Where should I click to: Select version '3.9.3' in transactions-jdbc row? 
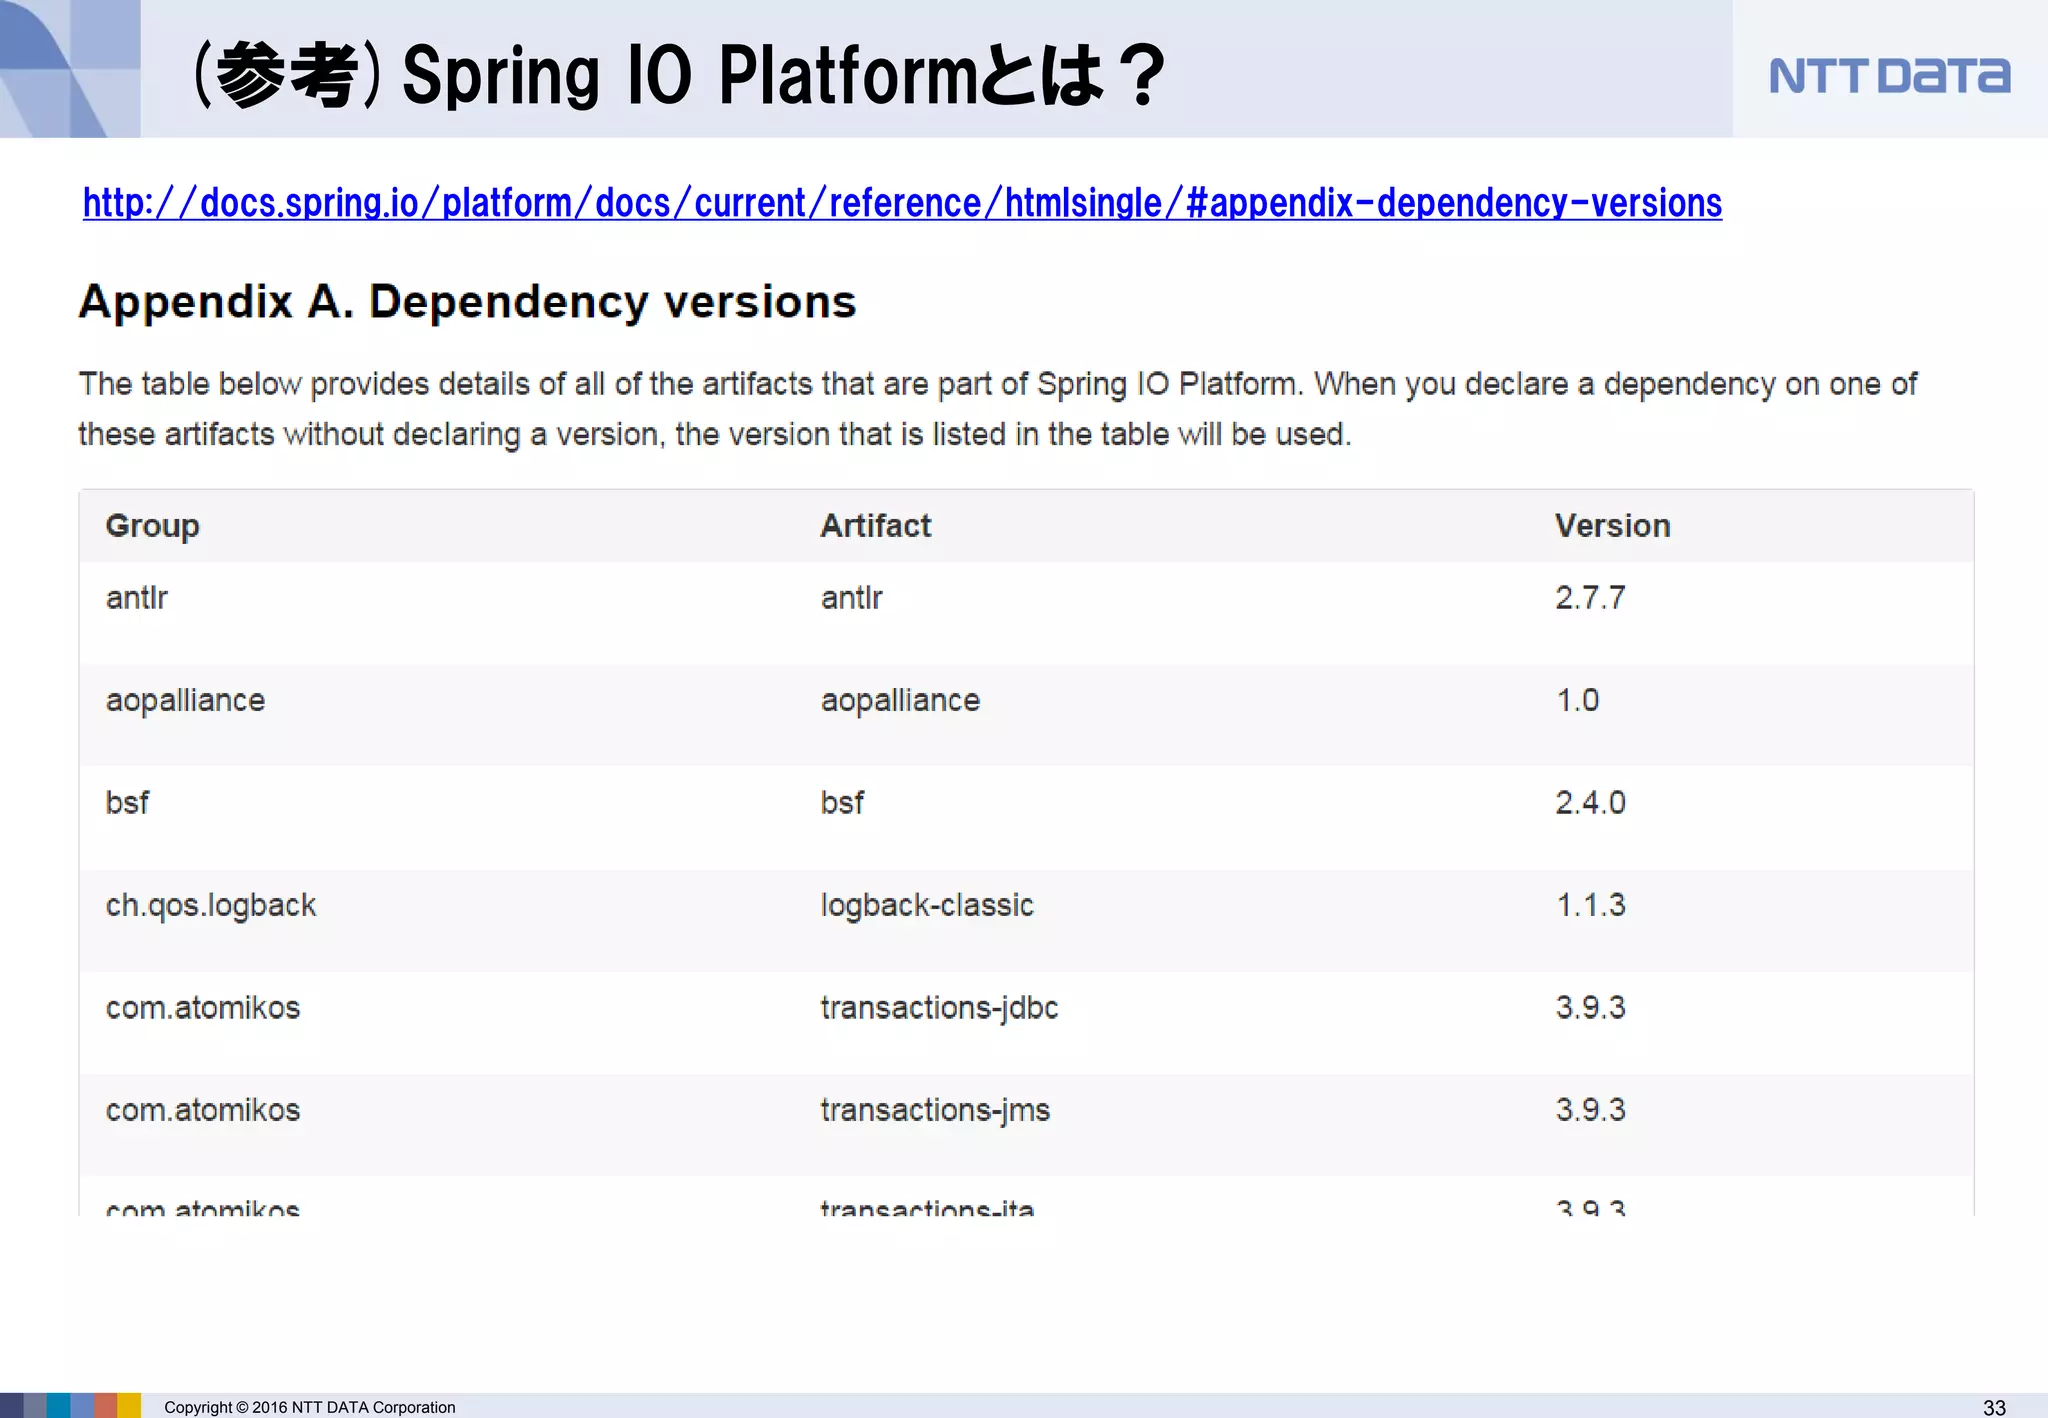pos(1590,1007)
